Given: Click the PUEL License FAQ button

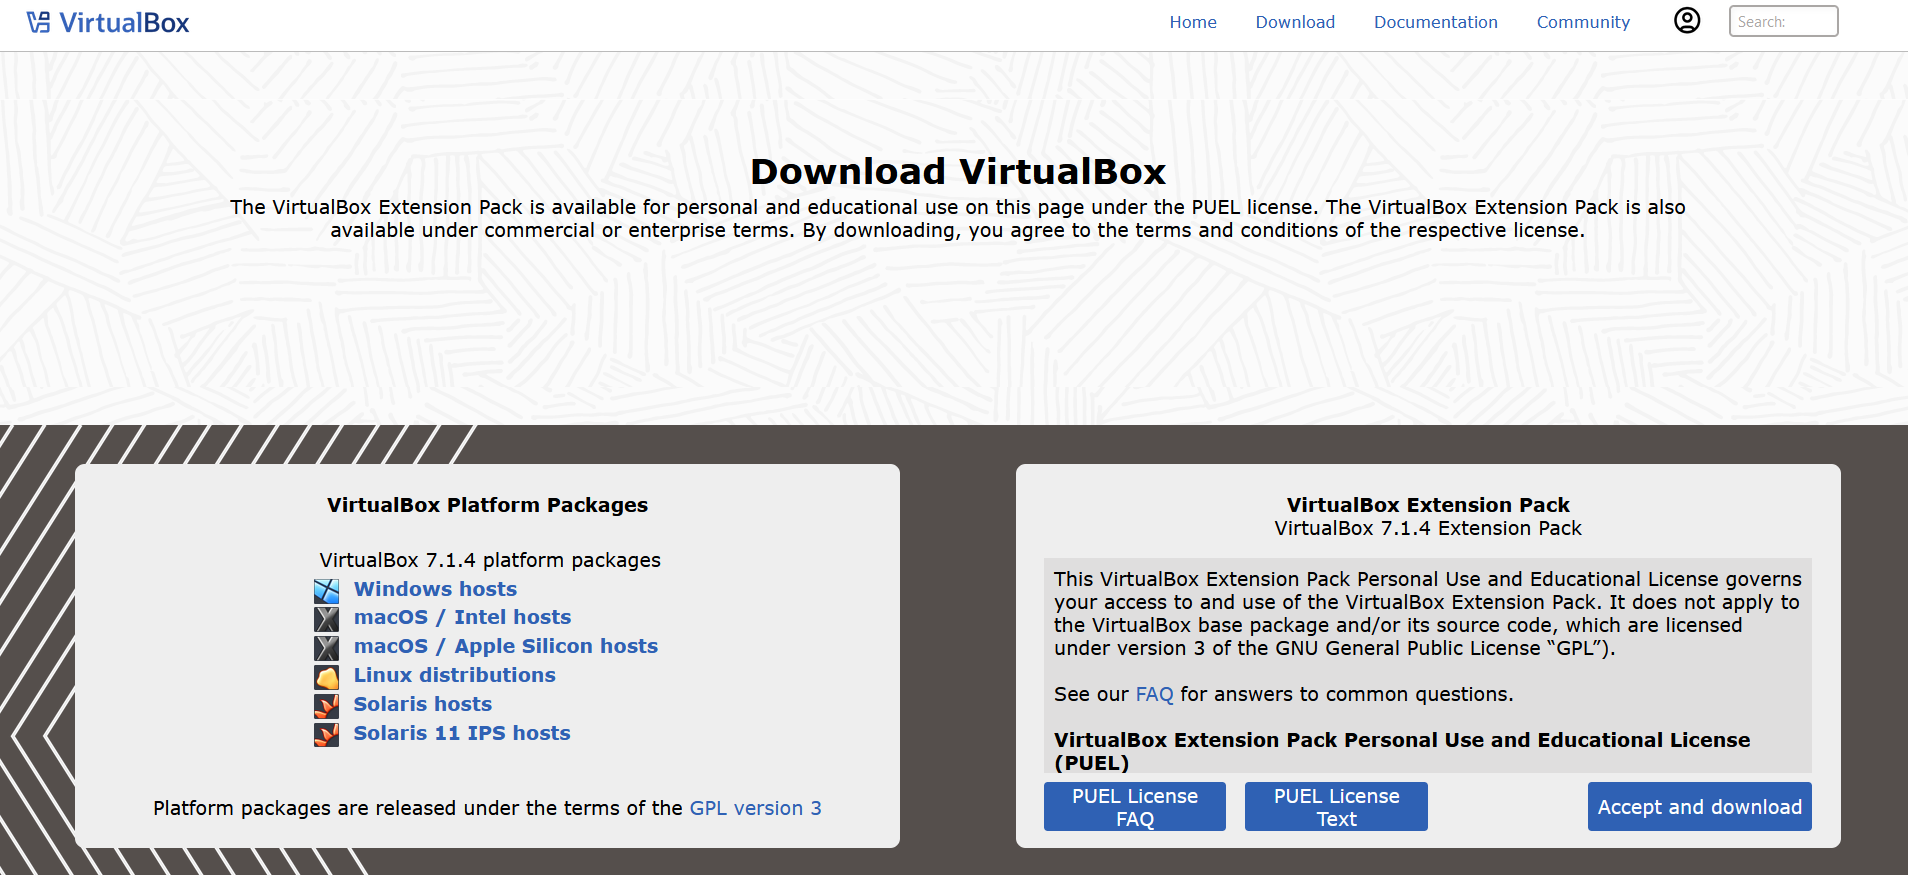Looking at the screenshot, I should tap(1135, 807).
